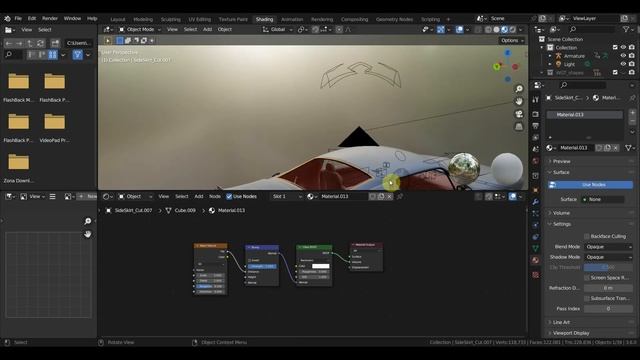Image resolution: width=640 pixels, height=360 pixels.
Task: Open the Modifiers wrench properties tab
Action: pos(536,202)
